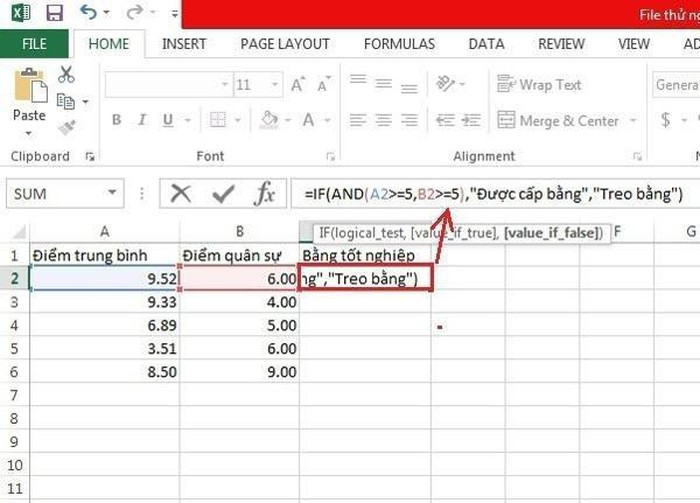Switch to the FORMULAS tab

(399, 44)
